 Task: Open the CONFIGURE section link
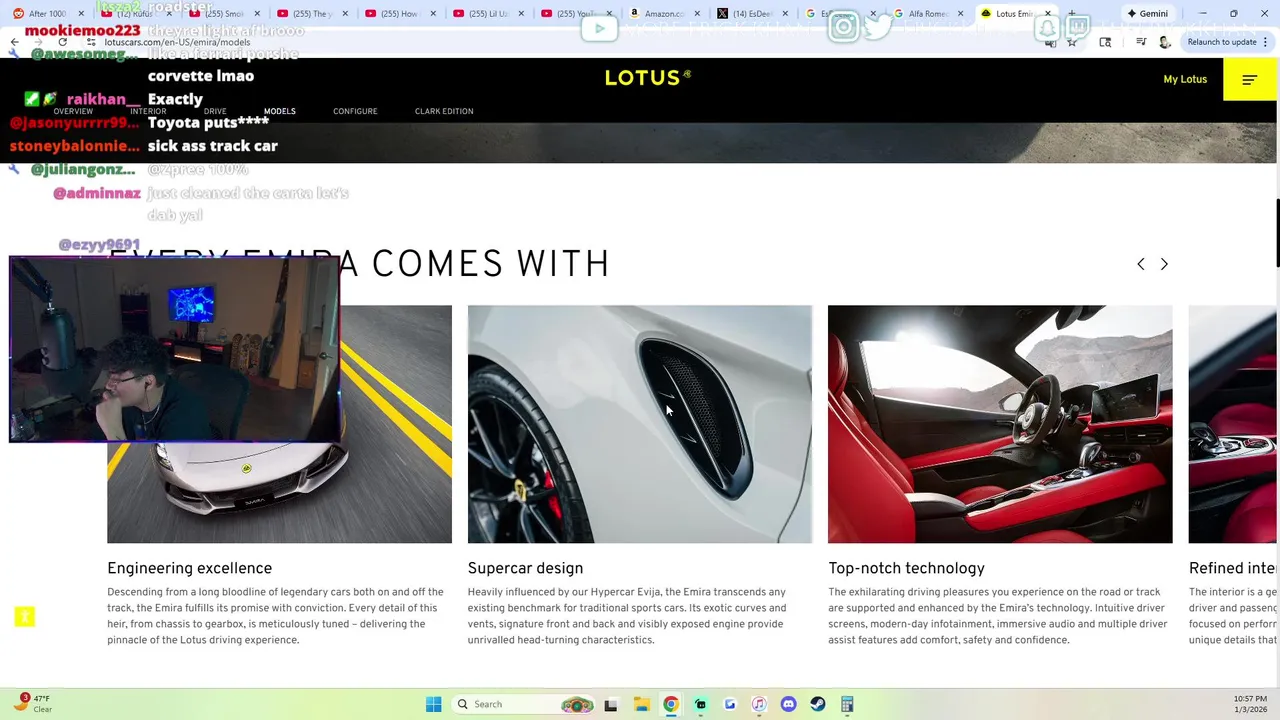click(355, 111)
